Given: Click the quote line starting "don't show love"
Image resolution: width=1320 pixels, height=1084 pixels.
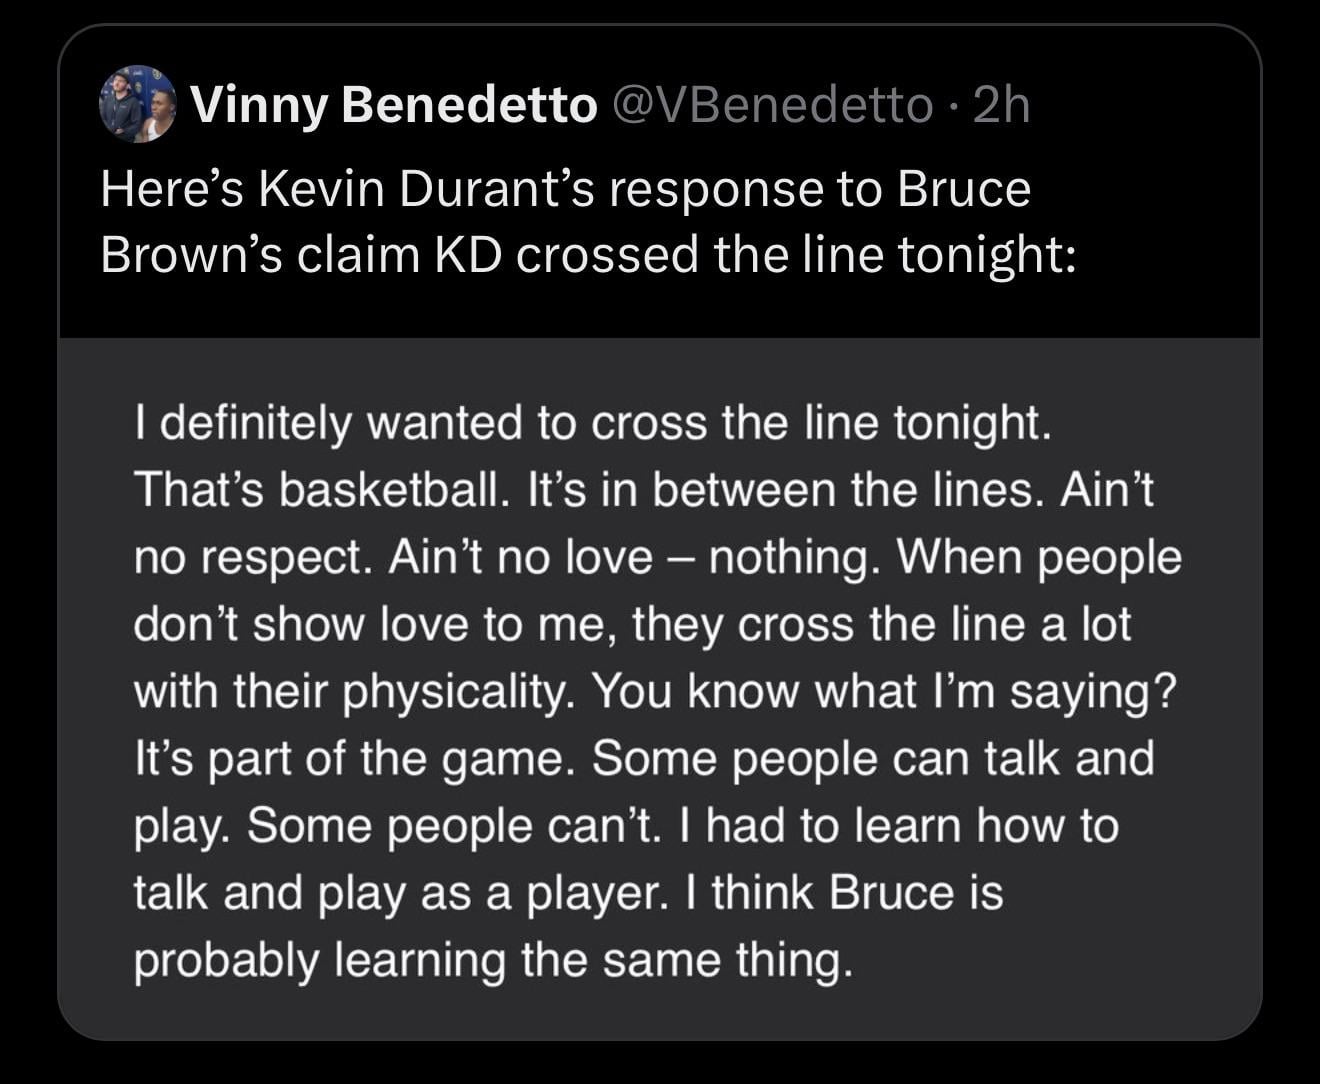Looking at the screenshot, I should [632, 625].
